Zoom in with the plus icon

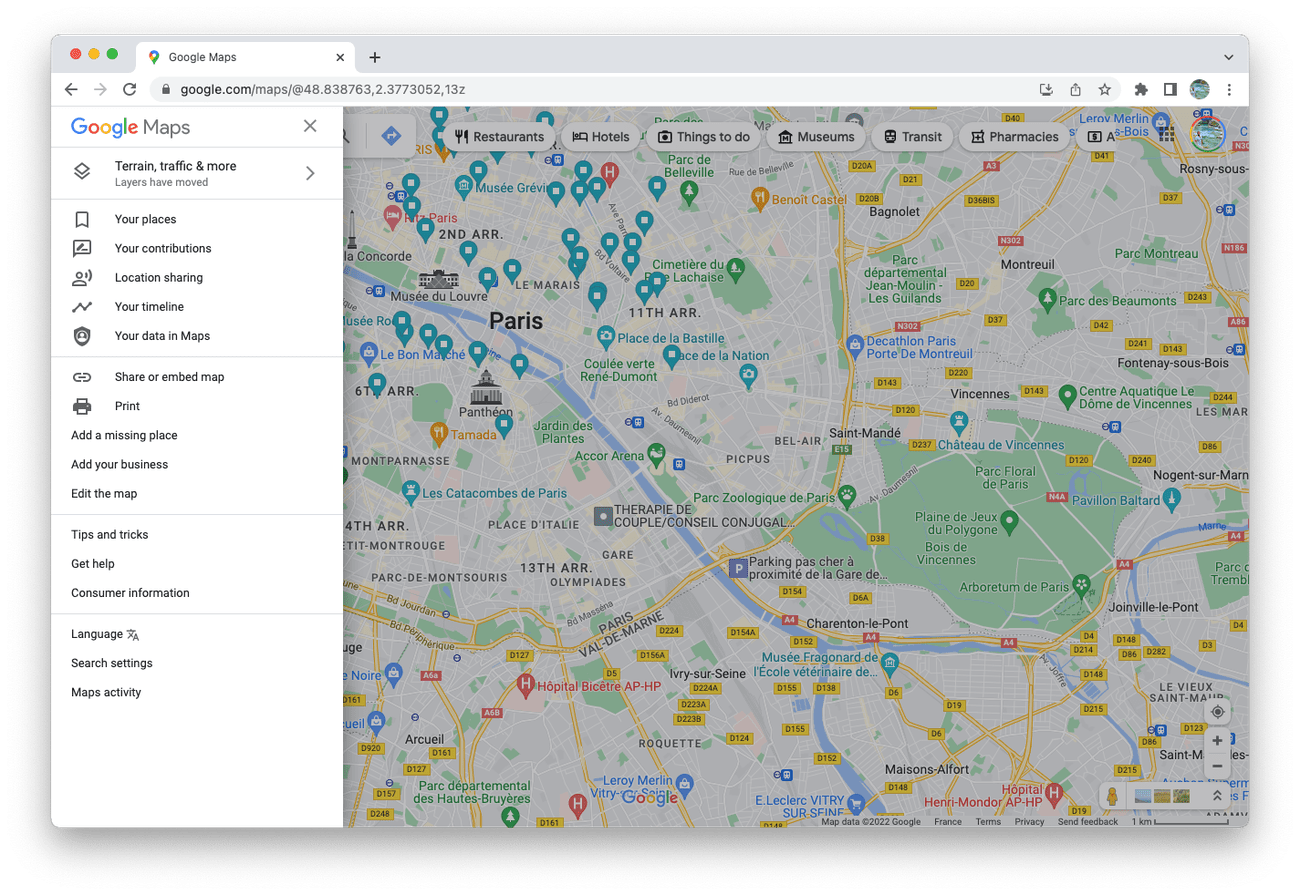[1217, 740]
